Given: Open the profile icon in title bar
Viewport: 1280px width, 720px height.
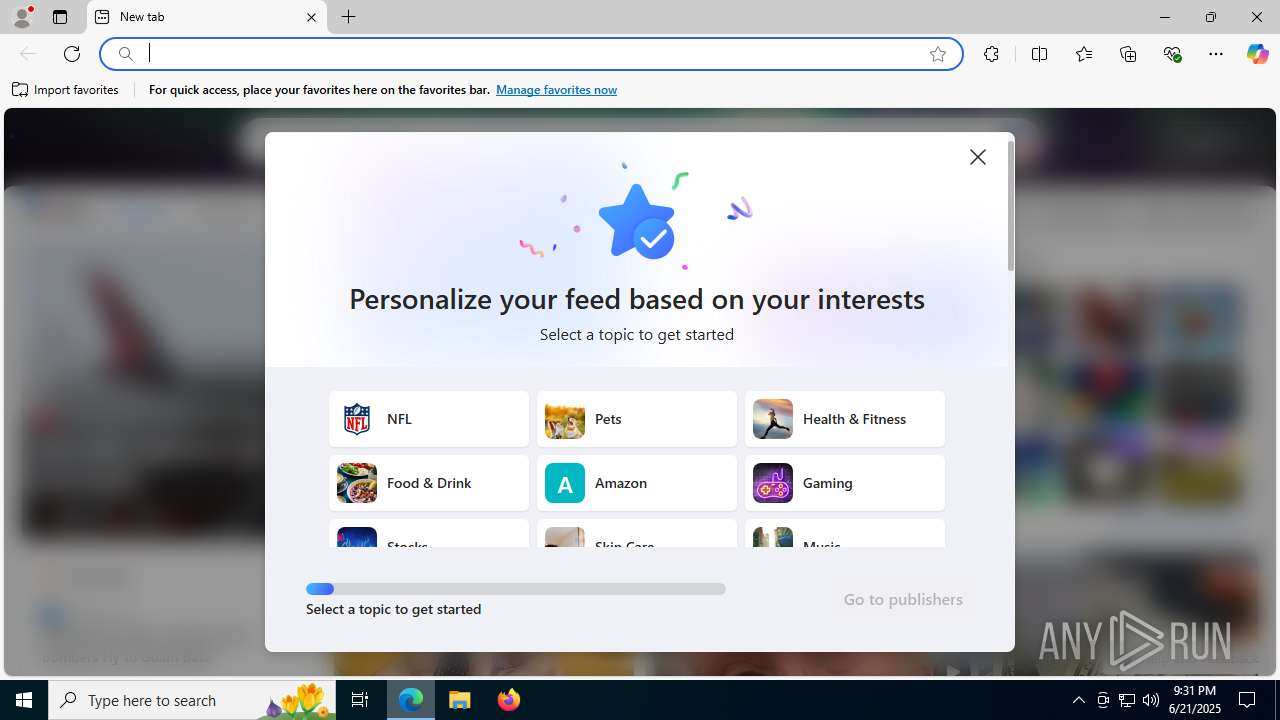Looking at the screenshot, I should 22,17.
